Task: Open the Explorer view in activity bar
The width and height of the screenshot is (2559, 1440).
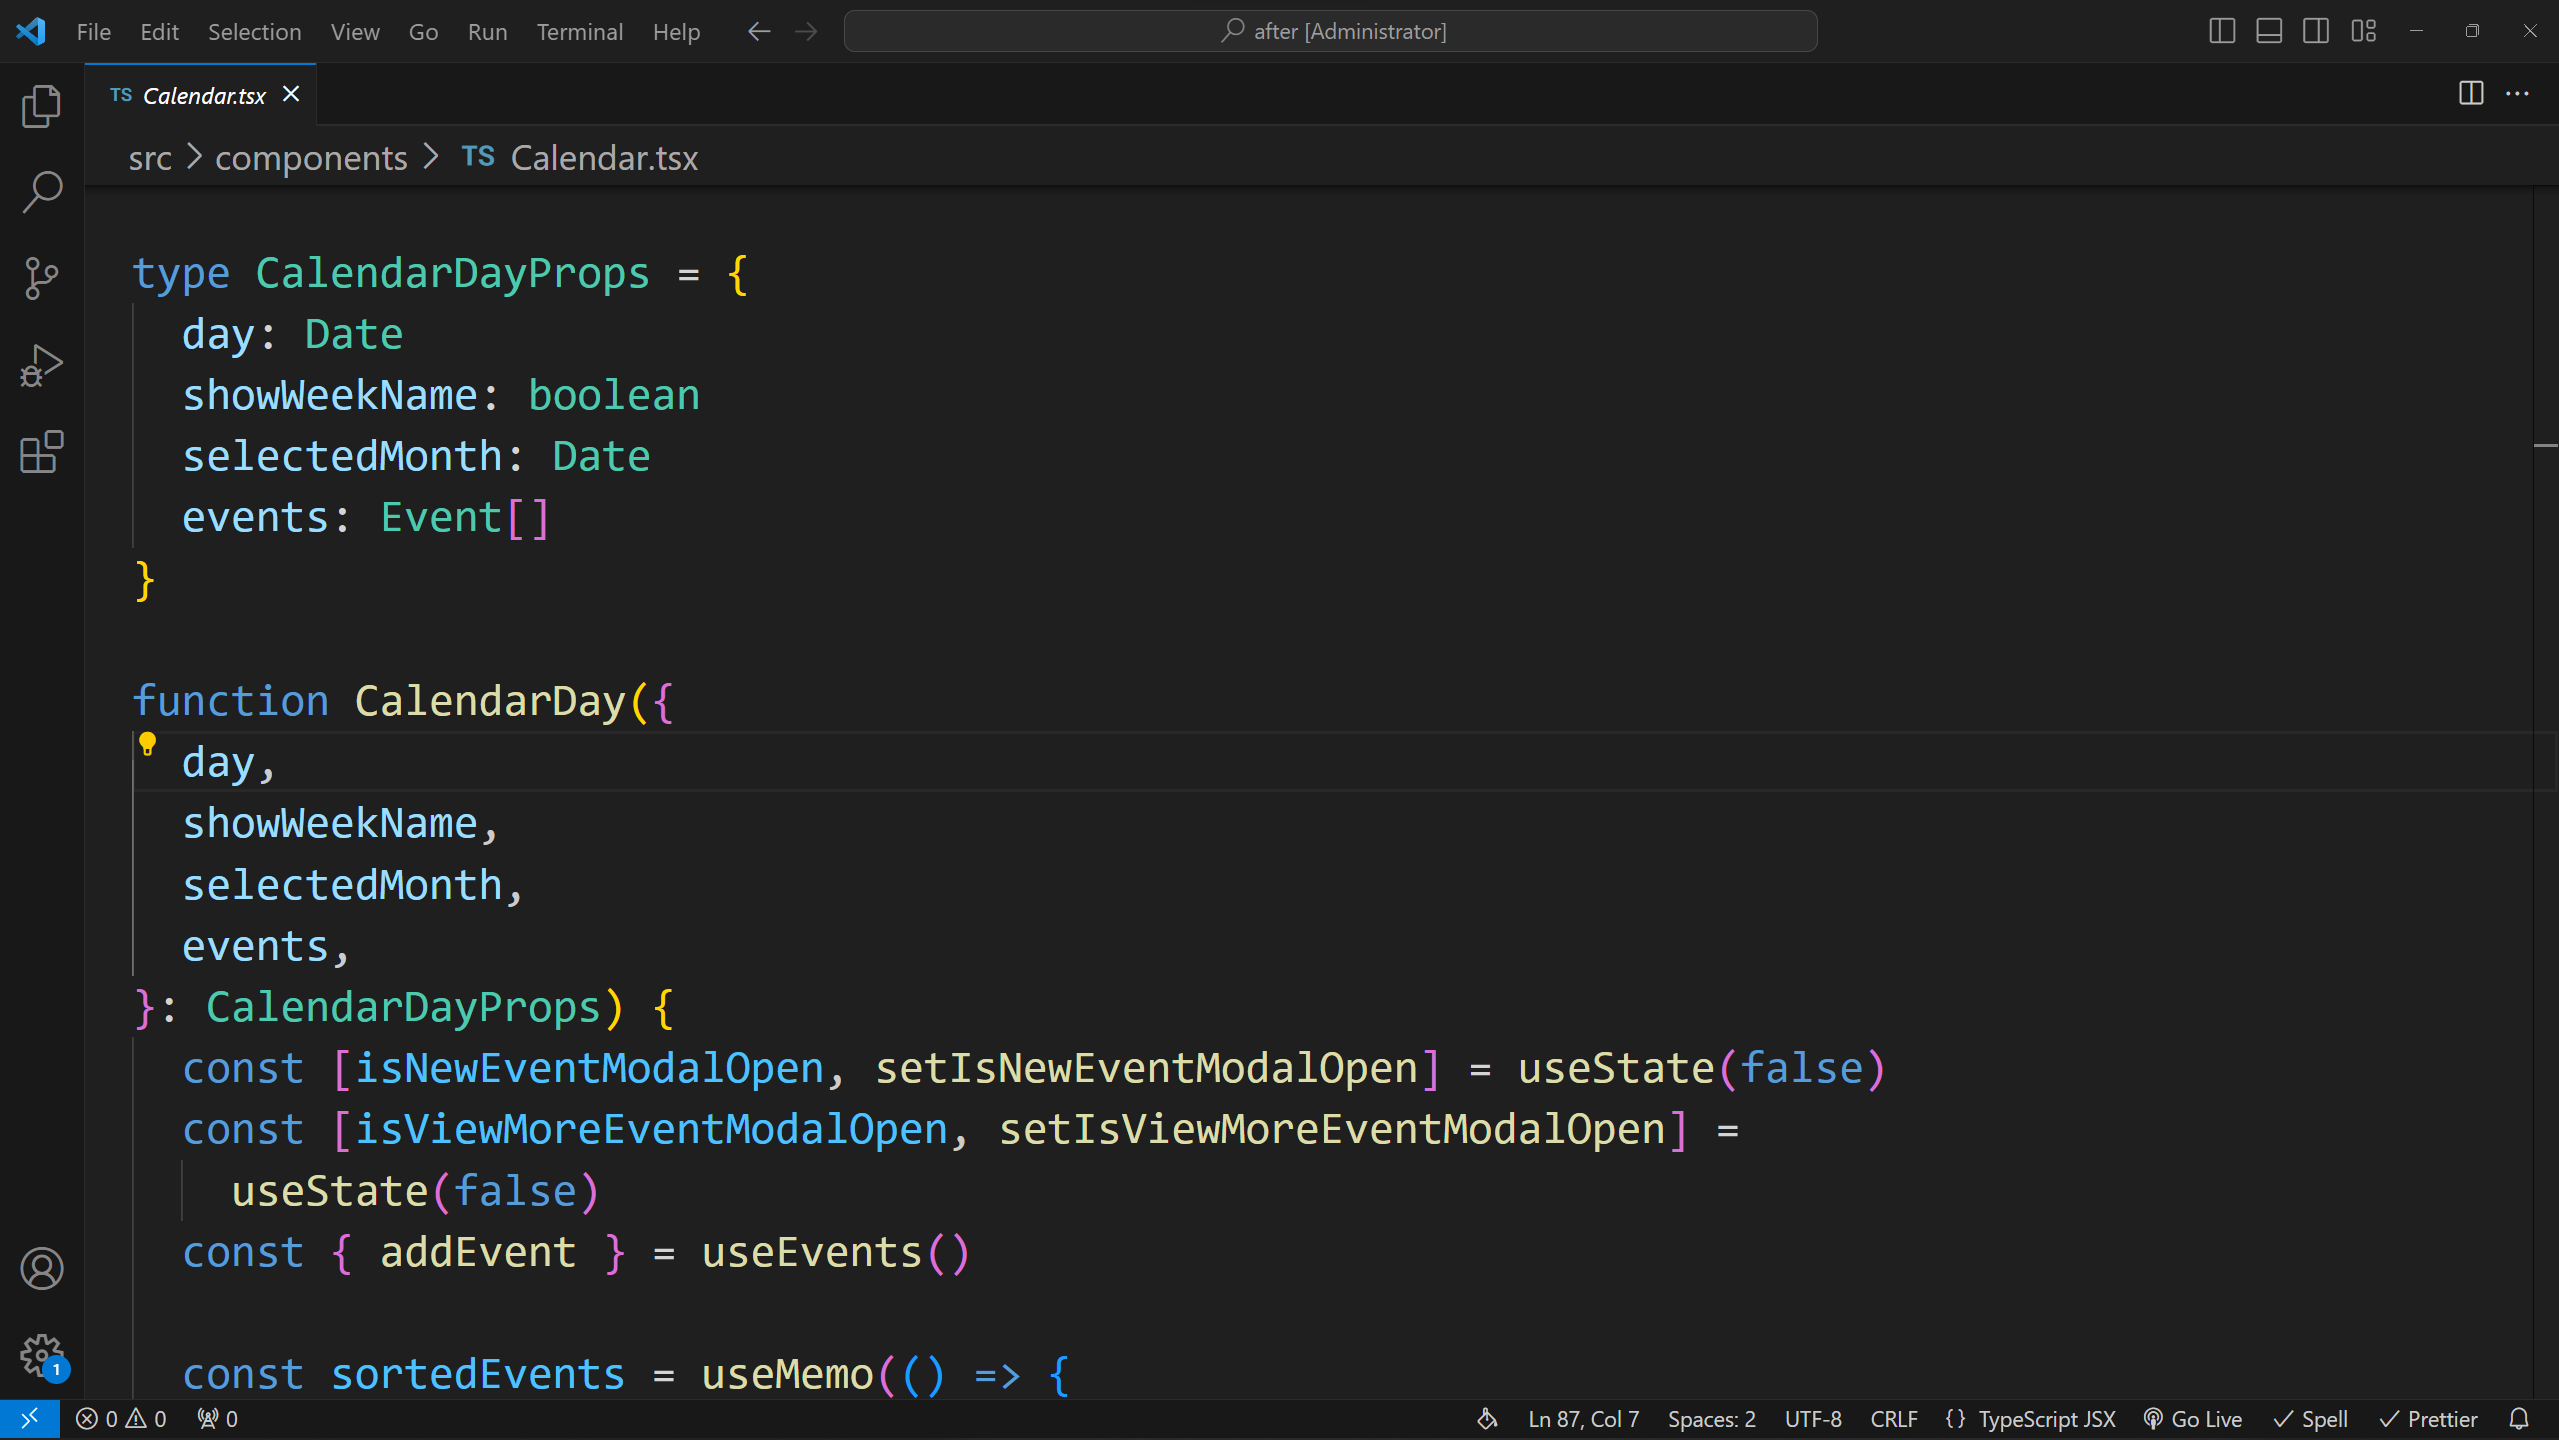Action: [41, 106]
